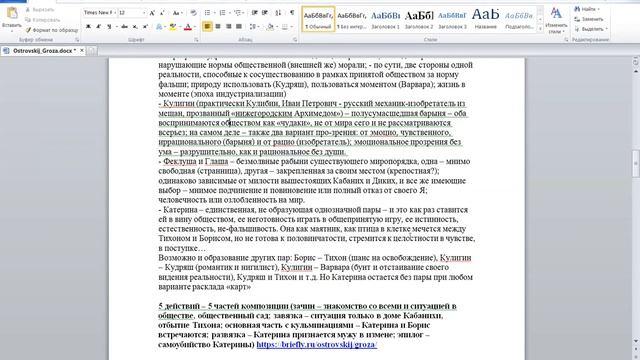The height and width of the screenshot is (360, 640).
Task: Apply the Заголовок 3 style
Action: (452, 19)
